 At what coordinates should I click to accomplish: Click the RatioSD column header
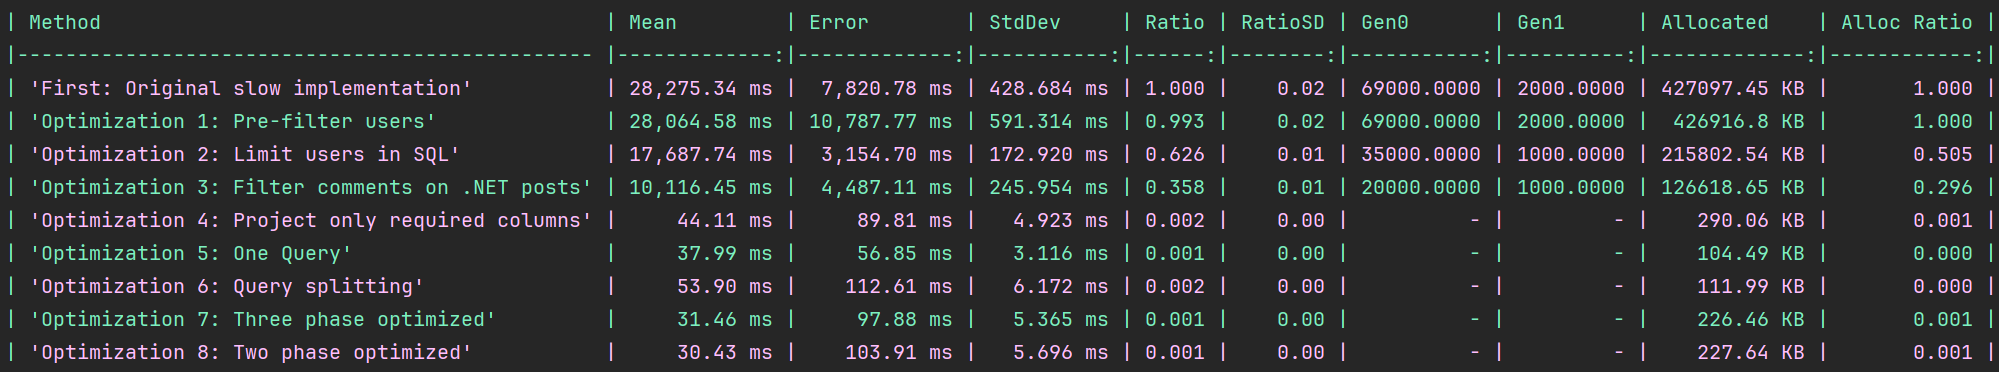[x=1283, y=22]
